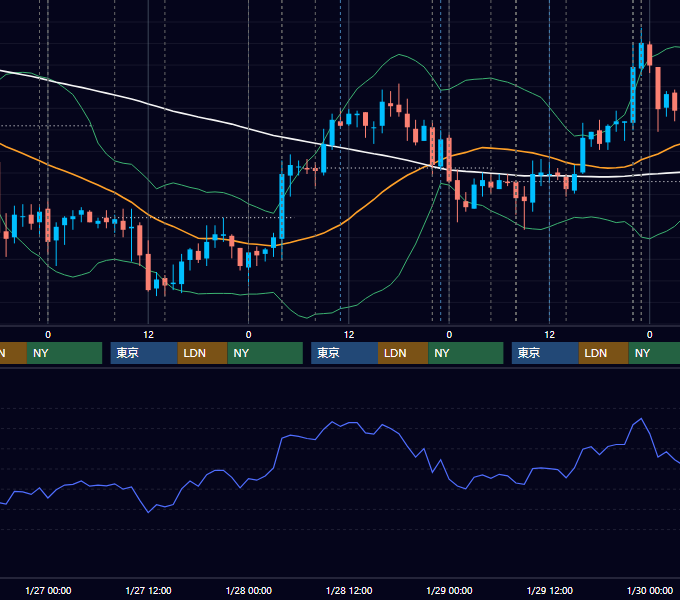680x600 pixels.
Task: Click the 1/29 12:00 time axis label
Action: click(x=549, y=590)
